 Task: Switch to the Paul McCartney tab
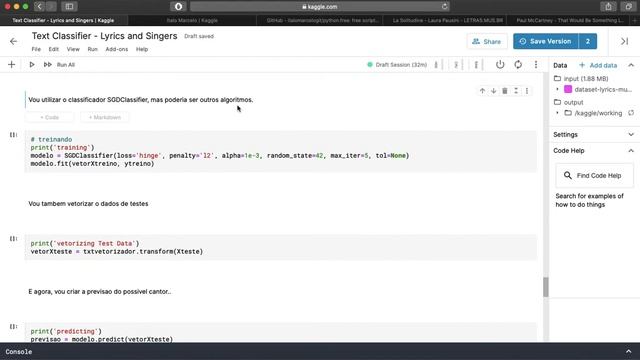point(569,20)
